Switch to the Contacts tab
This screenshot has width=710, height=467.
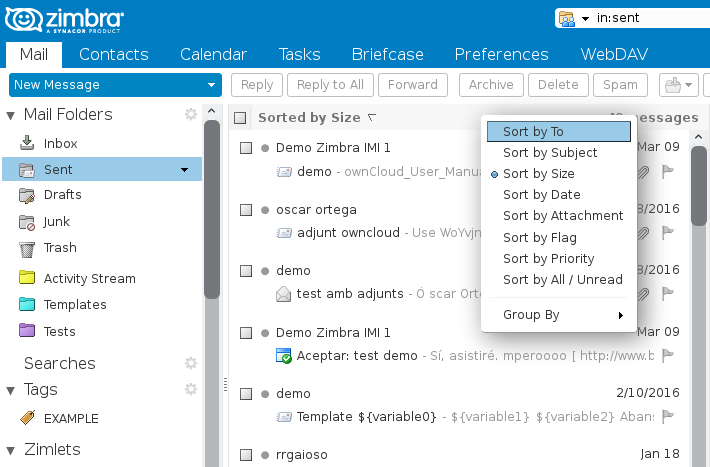pos(114,54)
